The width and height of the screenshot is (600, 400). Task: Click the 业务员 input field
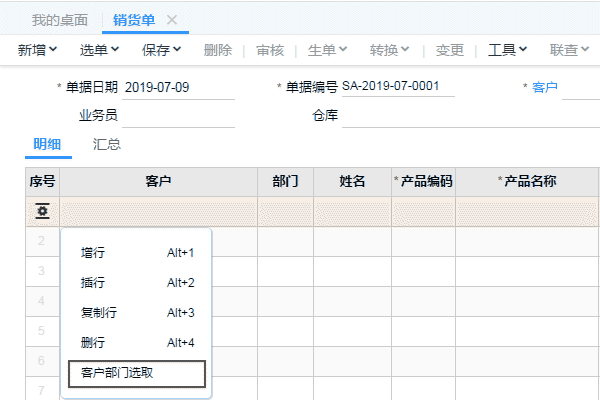pyautogui.click(x=178, y=115)
